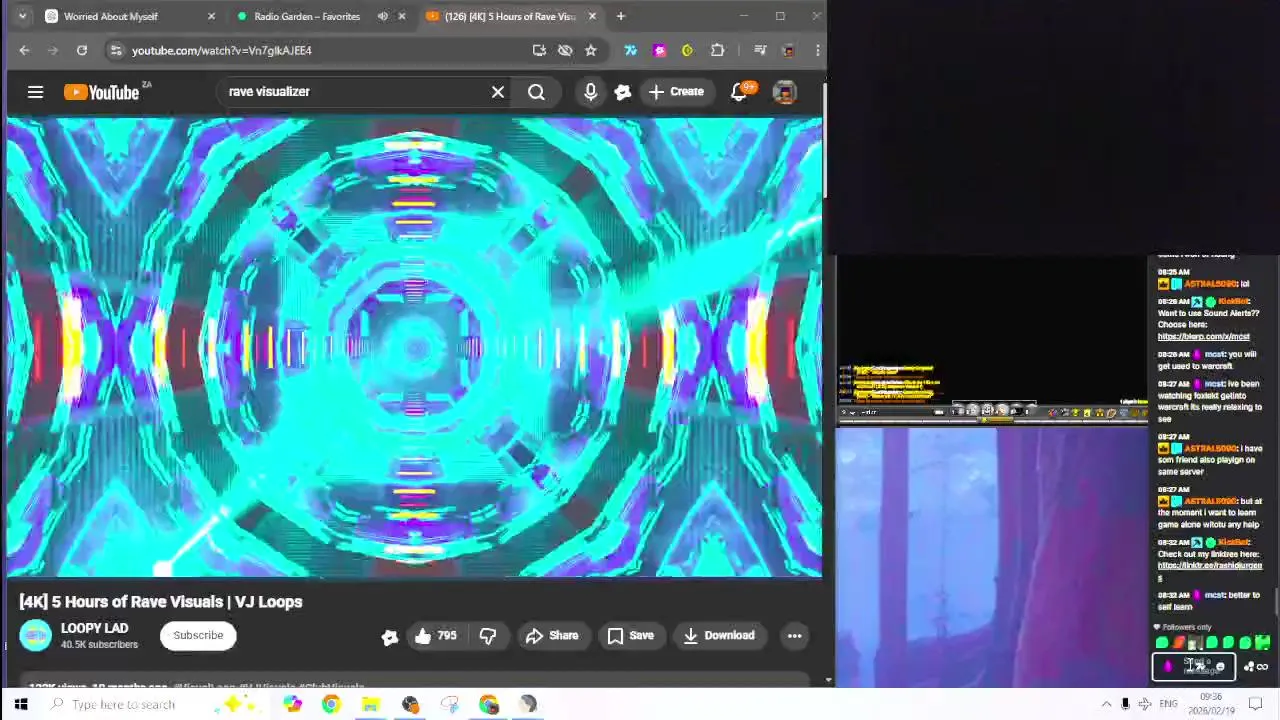Reload the YouTube page
The image size is (1280, 720).
pyautogui.click(x=82, y=50)
